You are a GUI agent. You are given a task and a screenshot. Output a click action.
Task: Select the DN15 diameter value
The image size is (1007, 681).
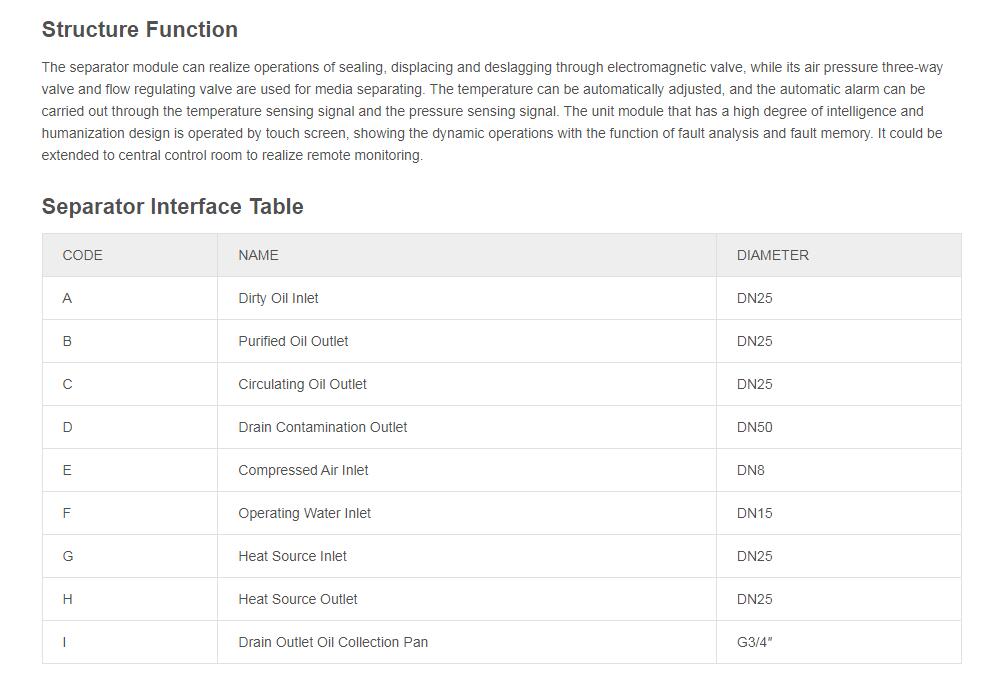755,513
